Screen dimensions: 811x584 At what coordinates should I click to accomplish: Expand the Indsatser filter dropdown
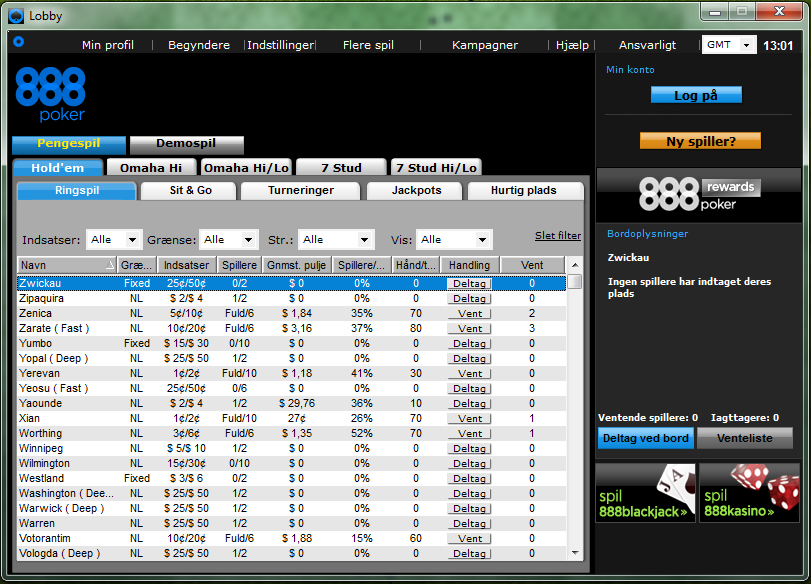[x=131, y=240]
